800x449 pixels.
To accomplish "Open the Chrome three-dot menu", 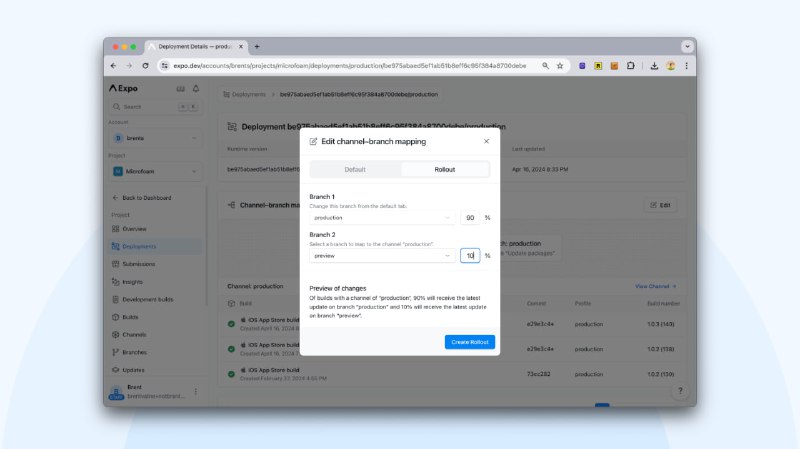I will point(687,66).
